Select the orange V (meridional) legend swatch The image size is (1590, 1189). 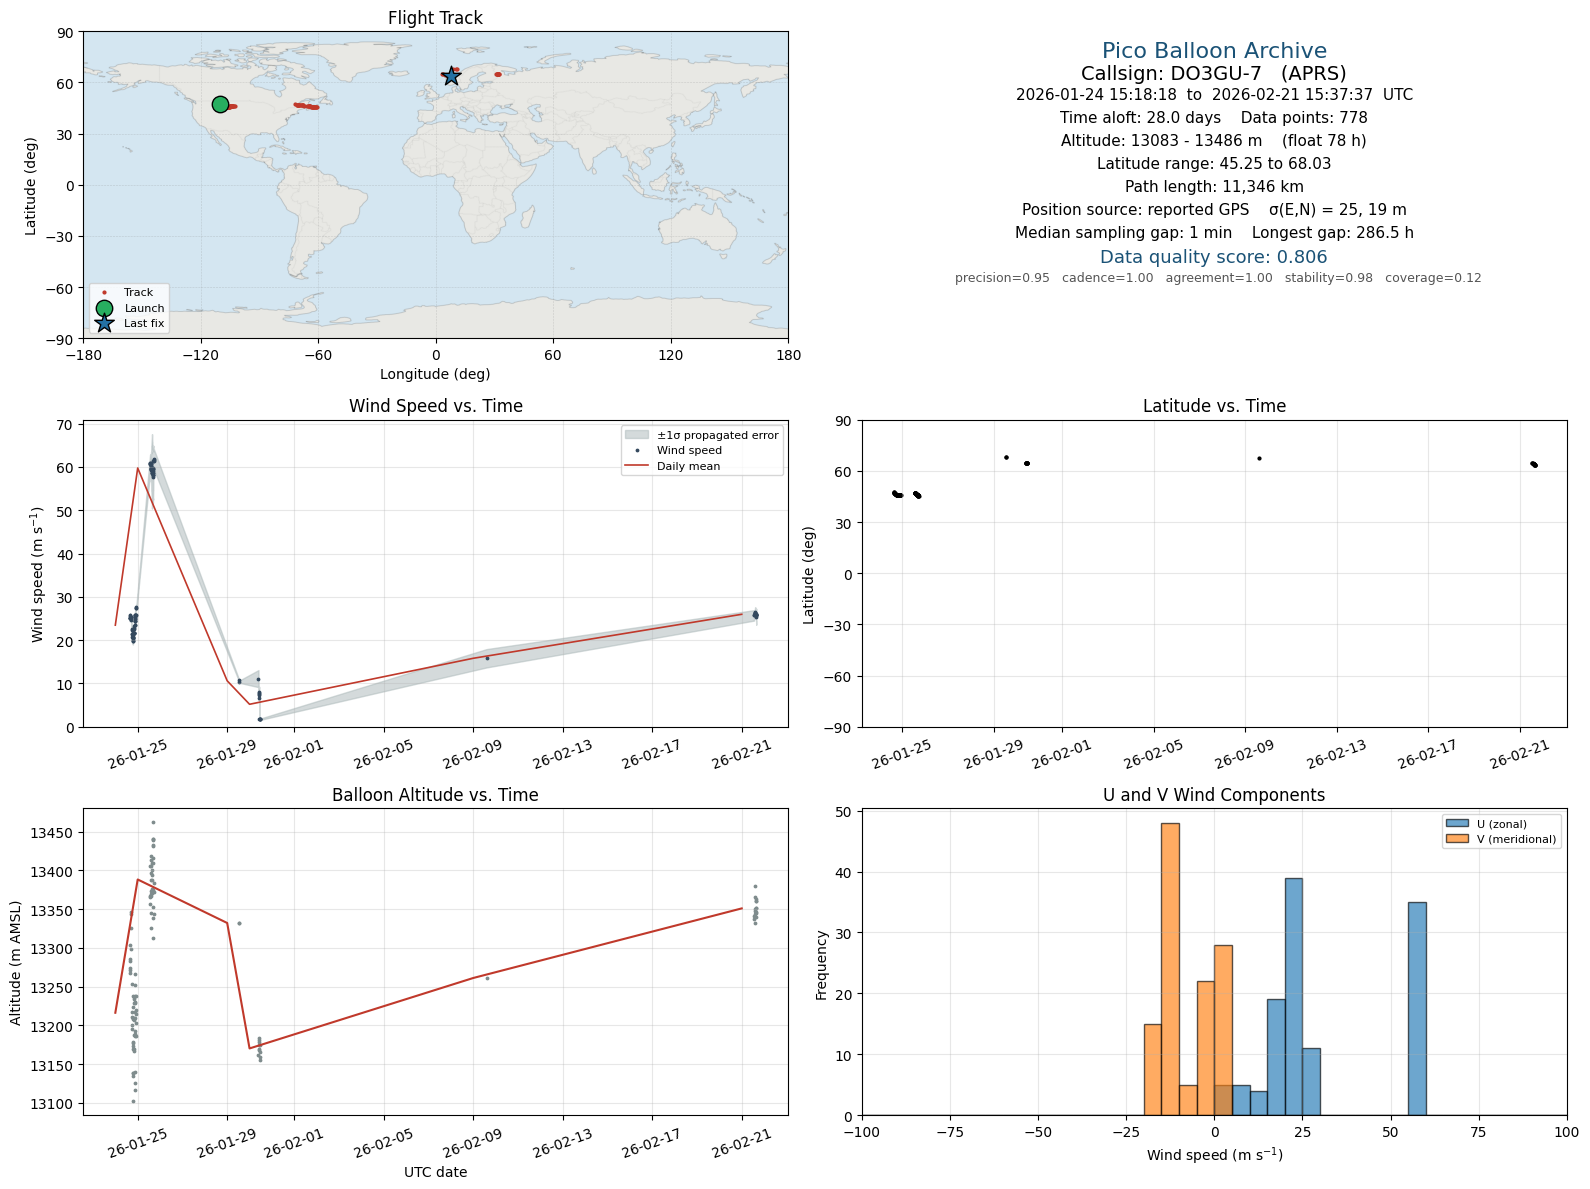pos(1457,839)
